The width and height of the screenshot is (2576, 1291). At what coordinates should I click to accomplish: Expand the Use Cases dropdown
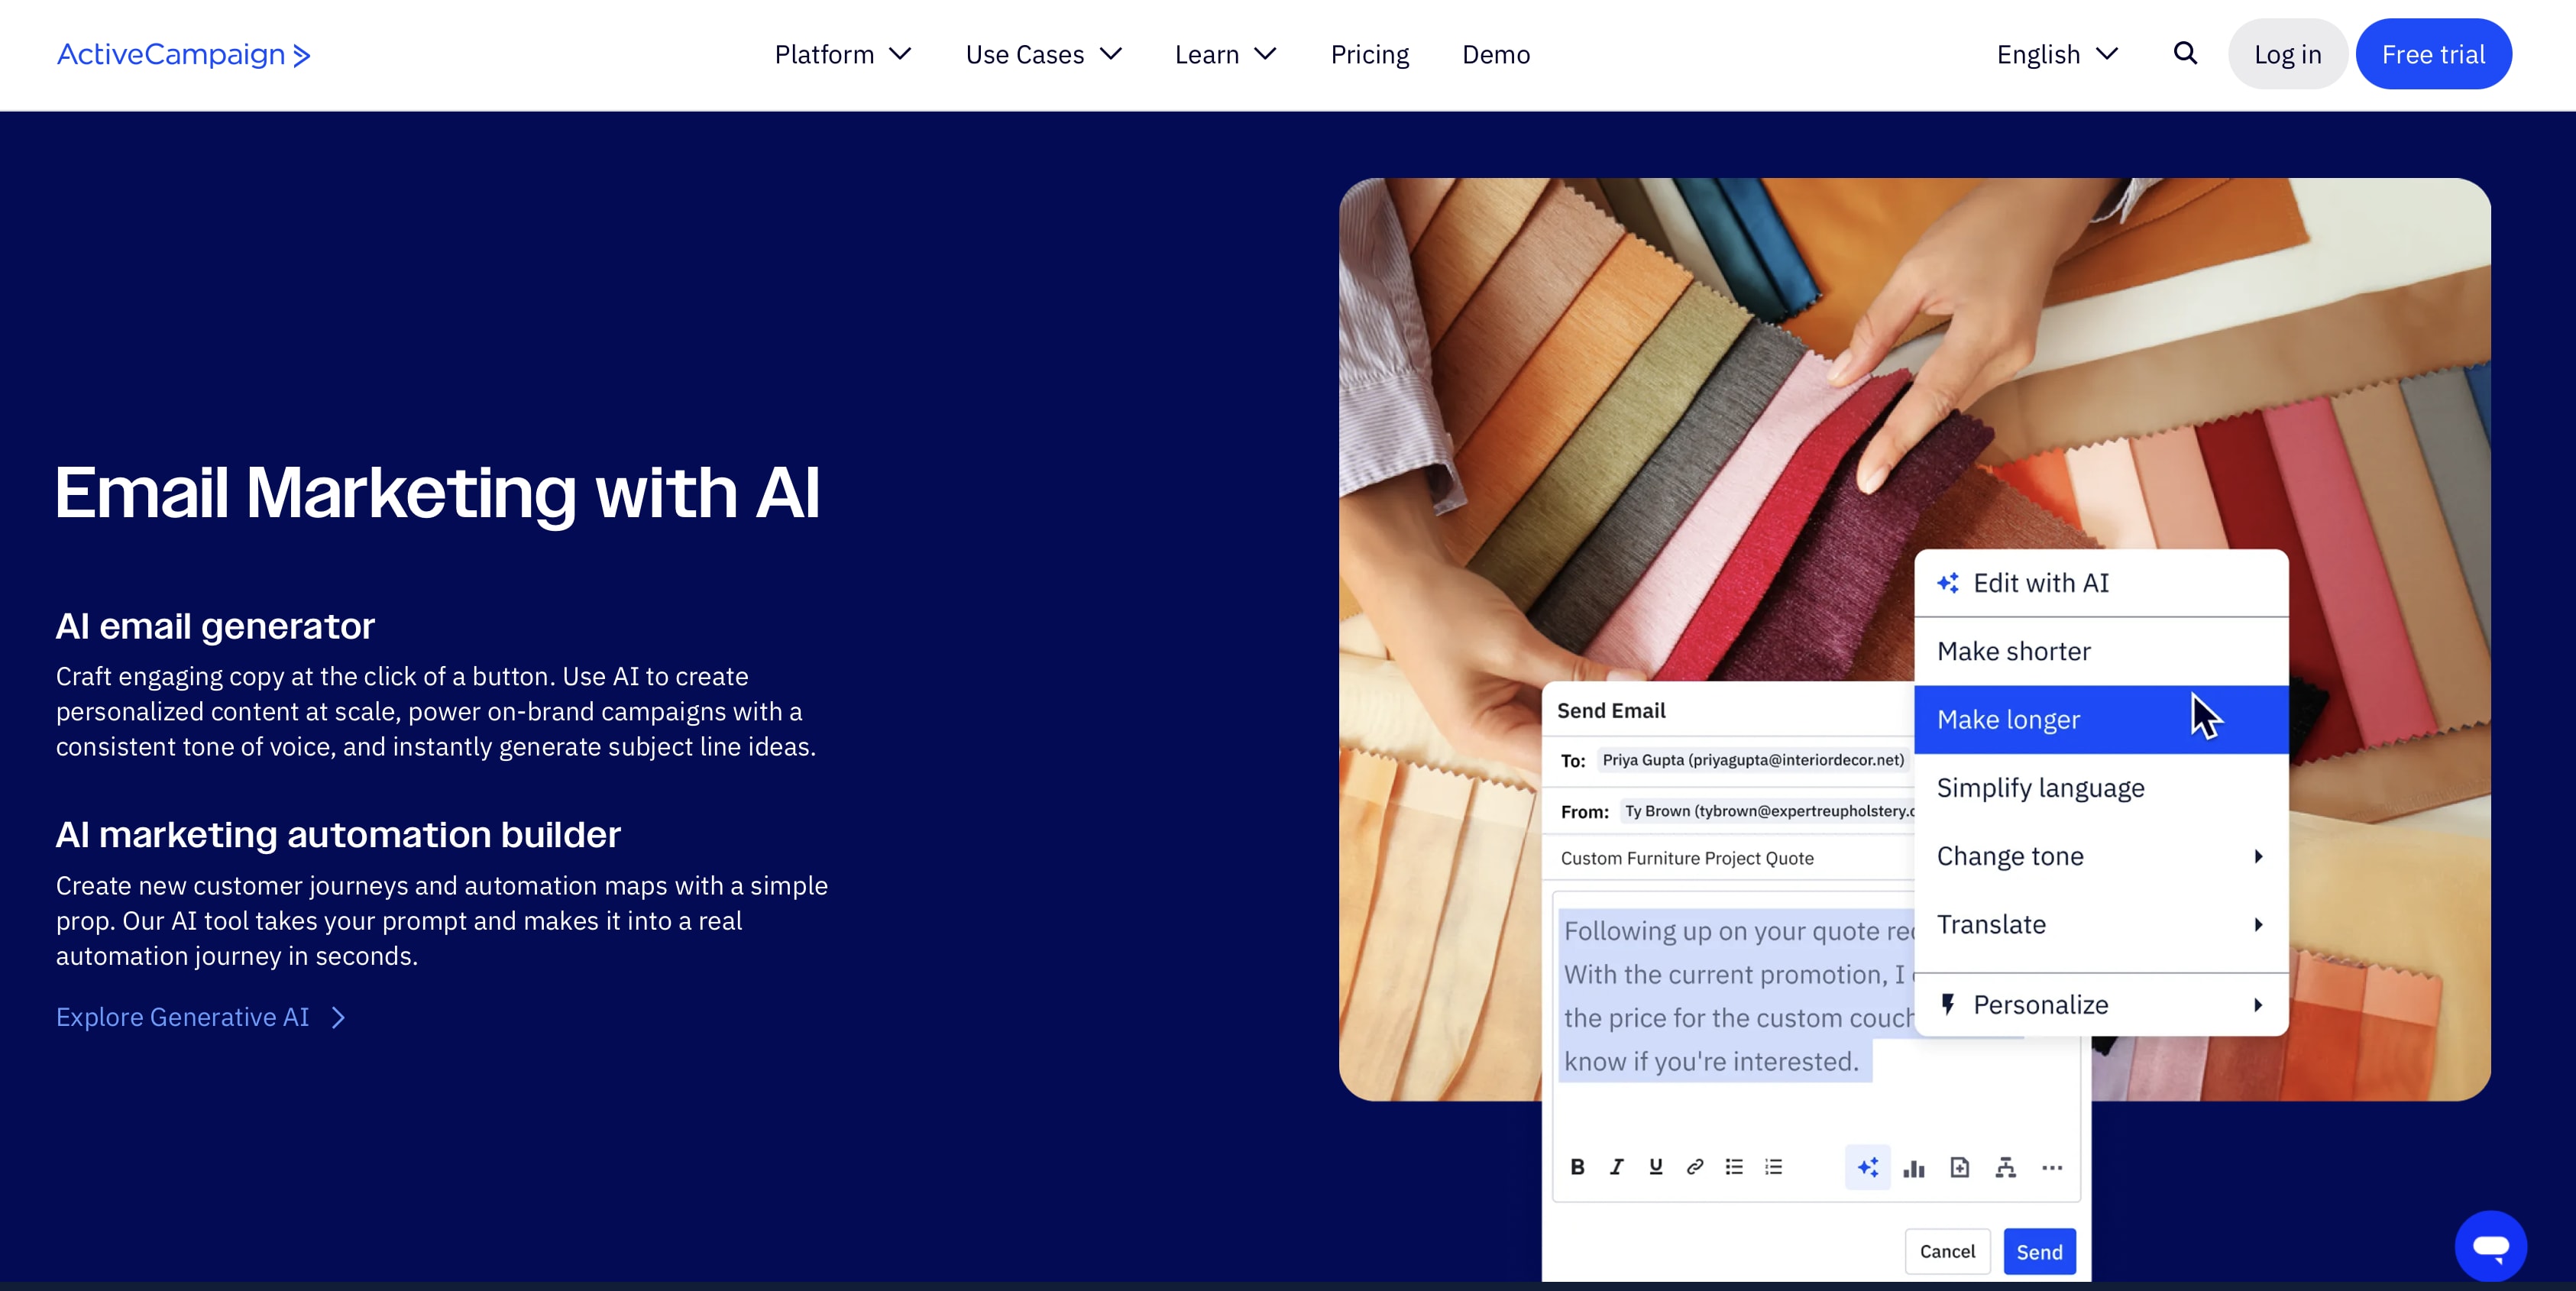[x=1043, y=54]
